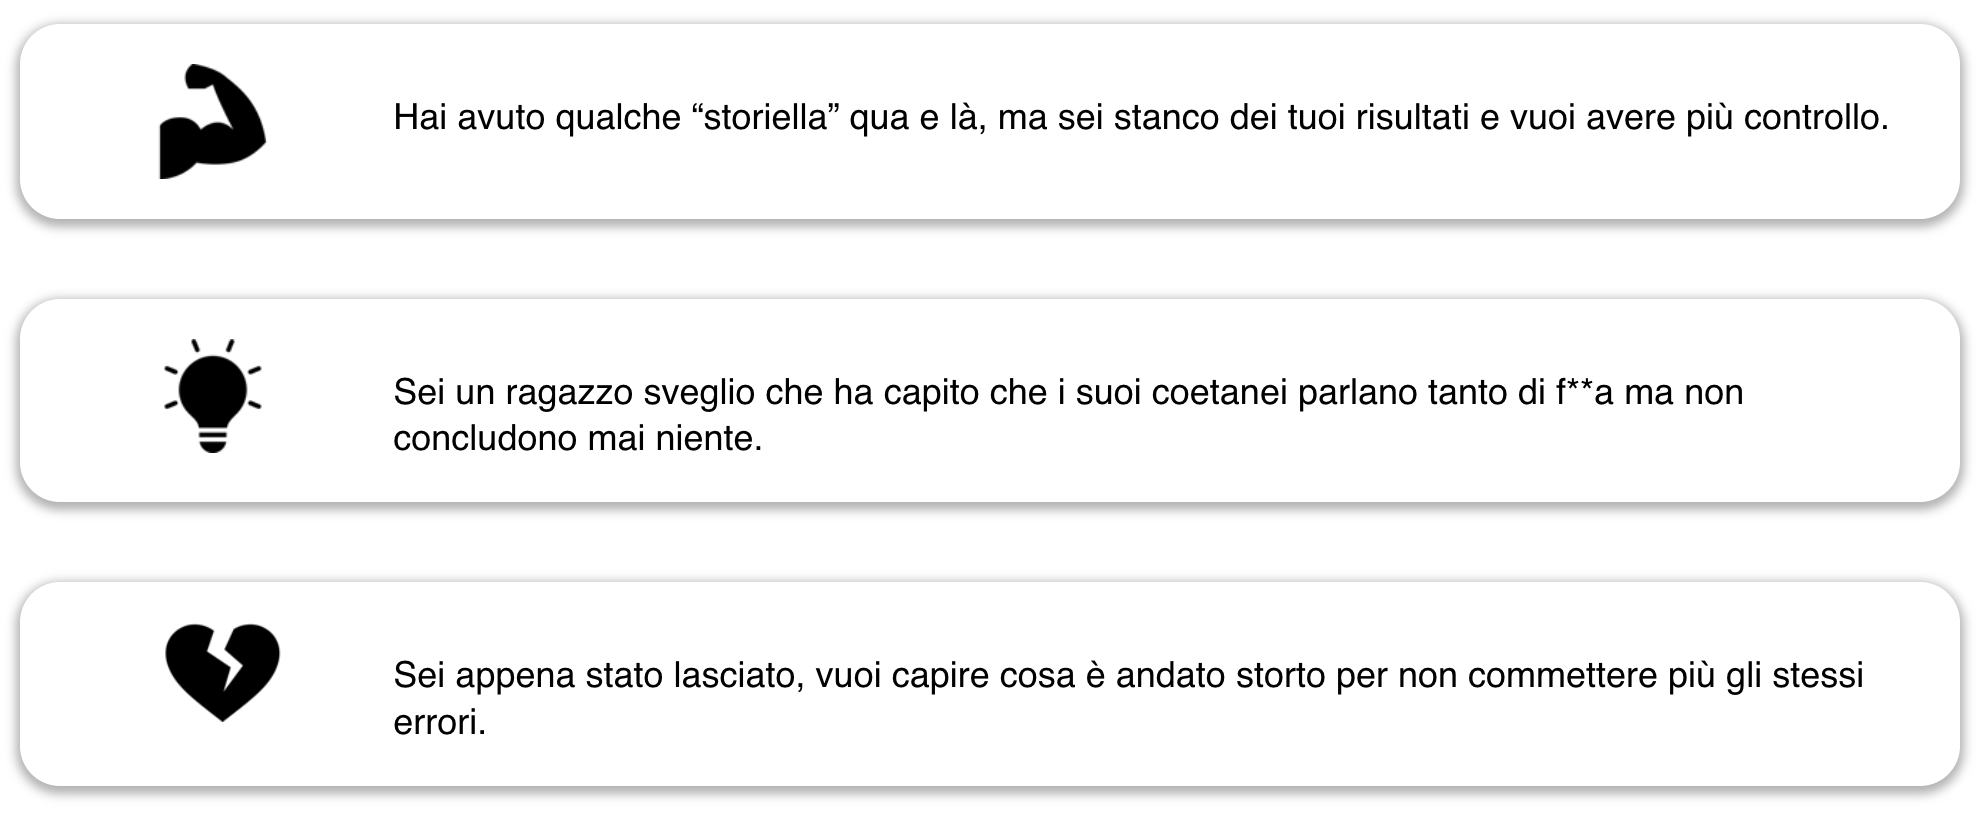Click the word "coetanei" in middle card
The height and width of the screenshot is (826, 1980).
(x=1219, y=392)
